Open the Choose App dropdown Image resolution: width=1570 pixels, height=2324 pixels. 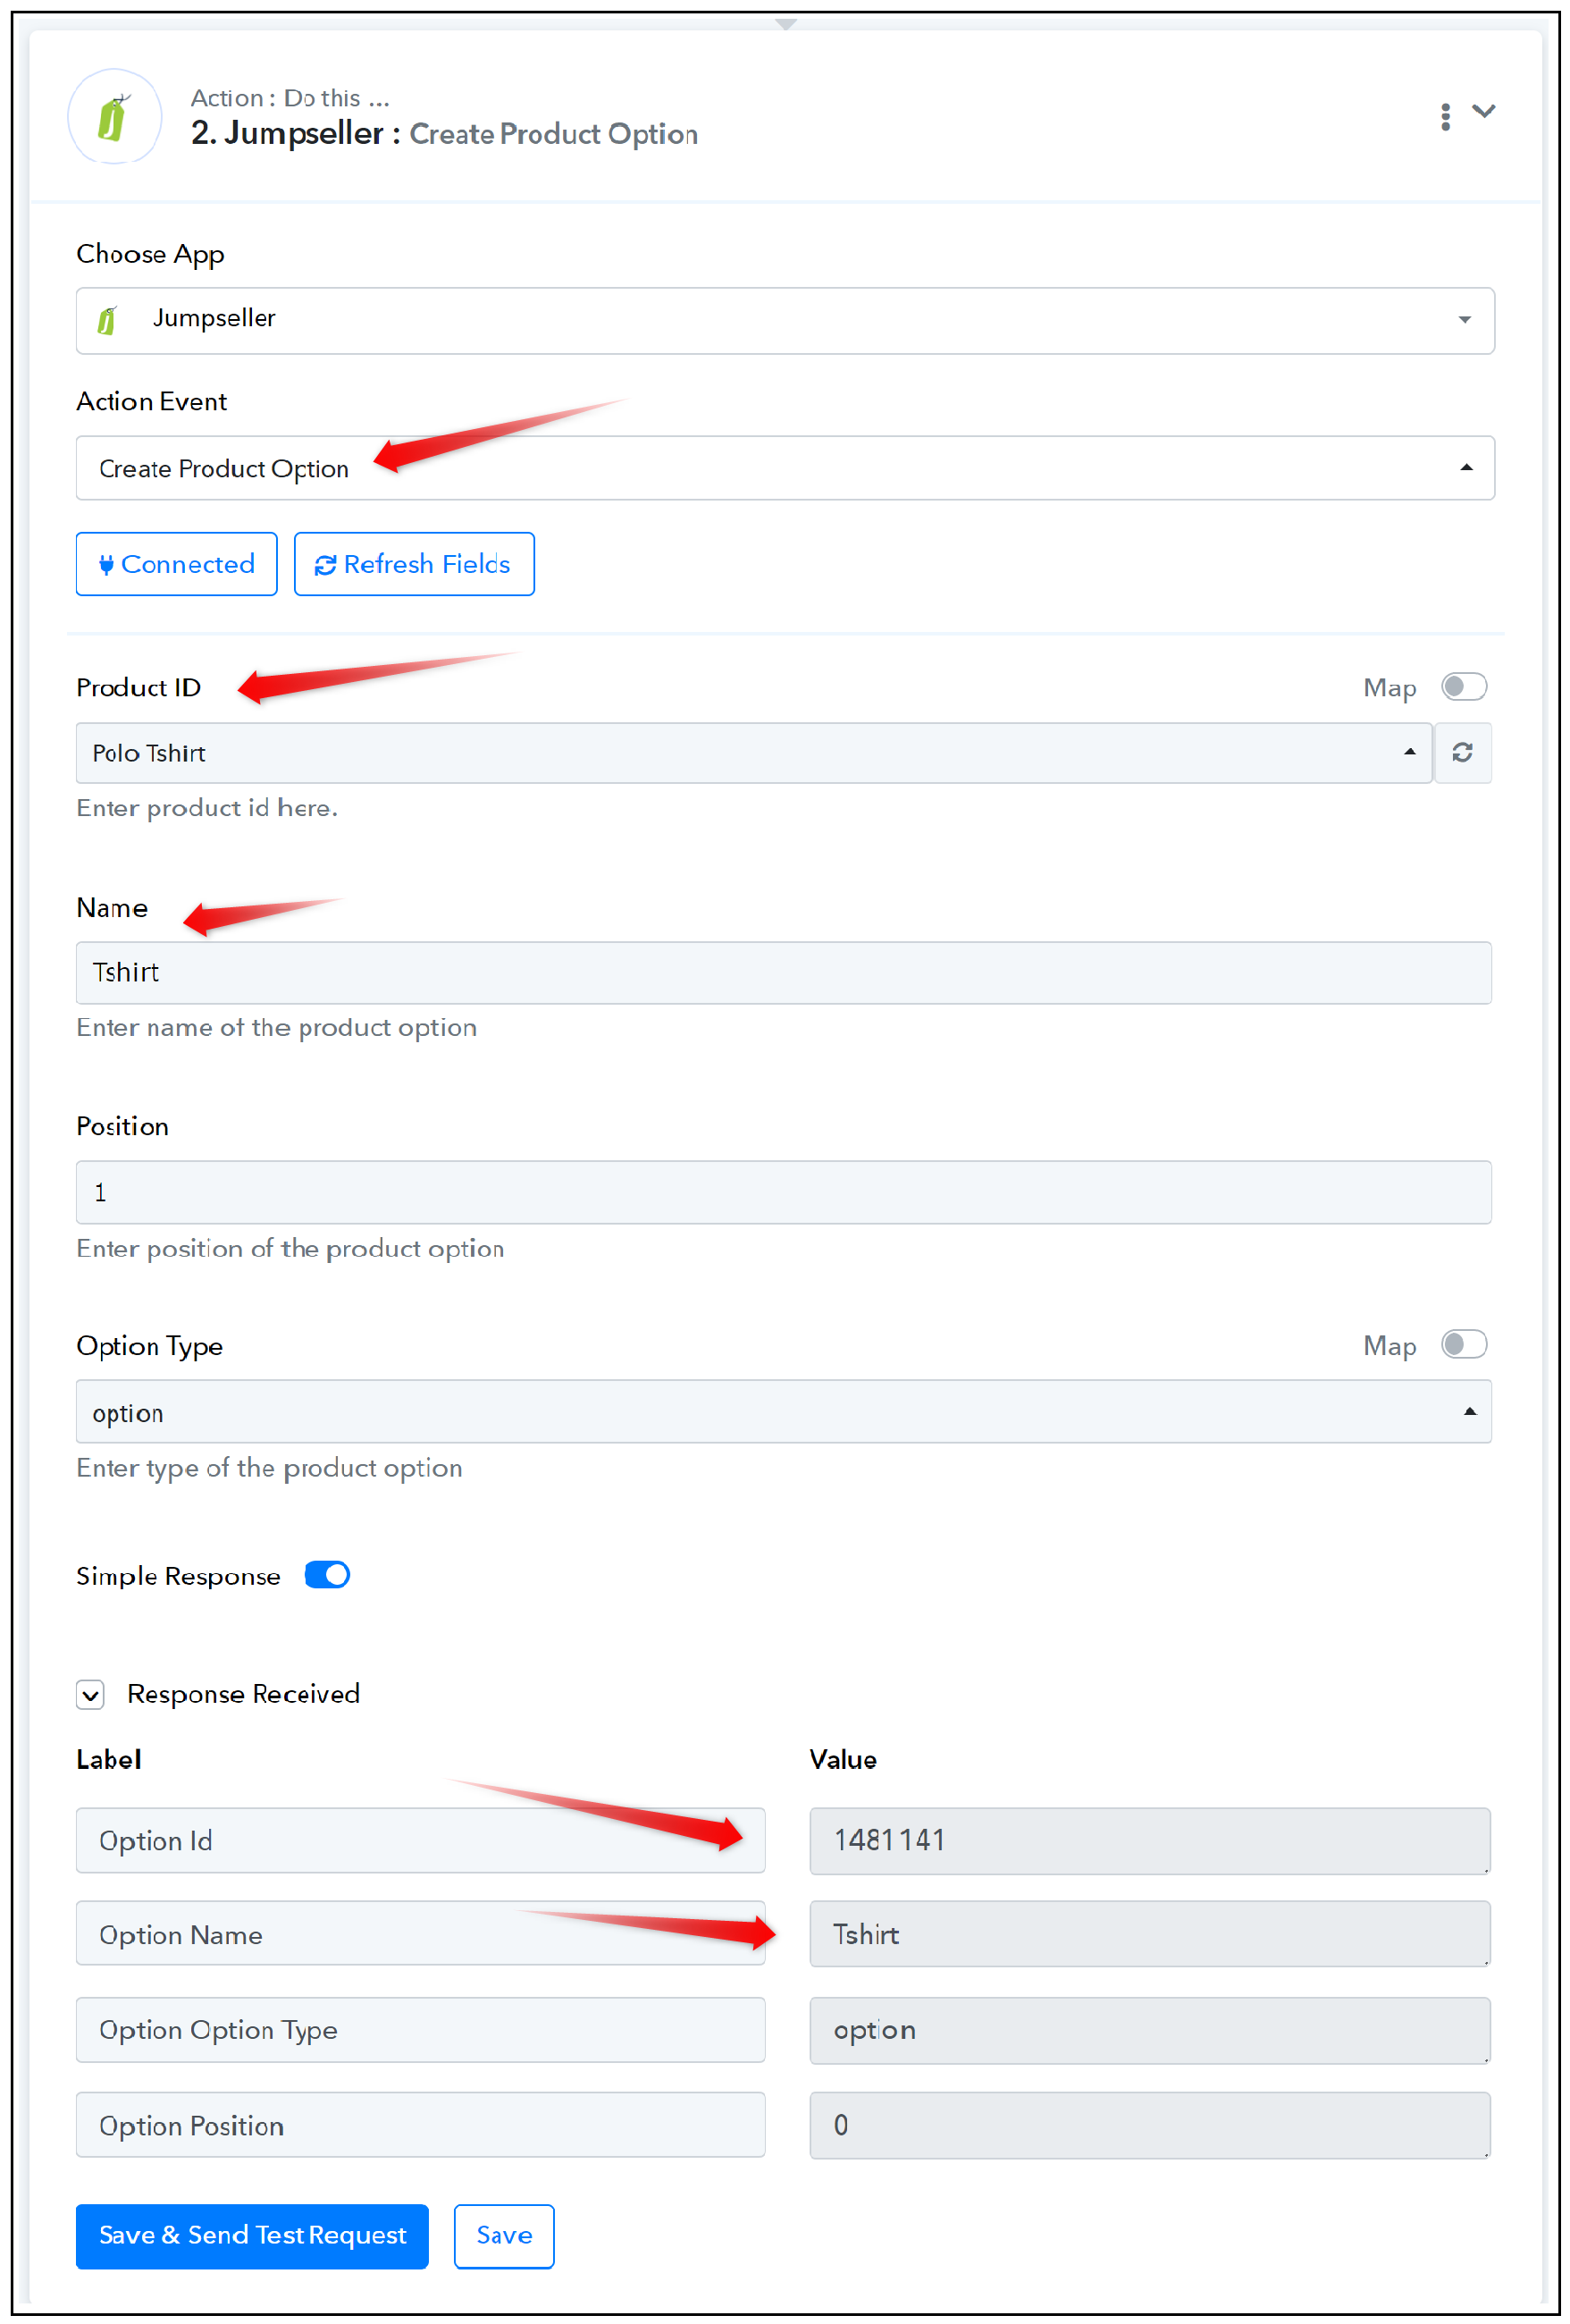[x=785, y=320]
